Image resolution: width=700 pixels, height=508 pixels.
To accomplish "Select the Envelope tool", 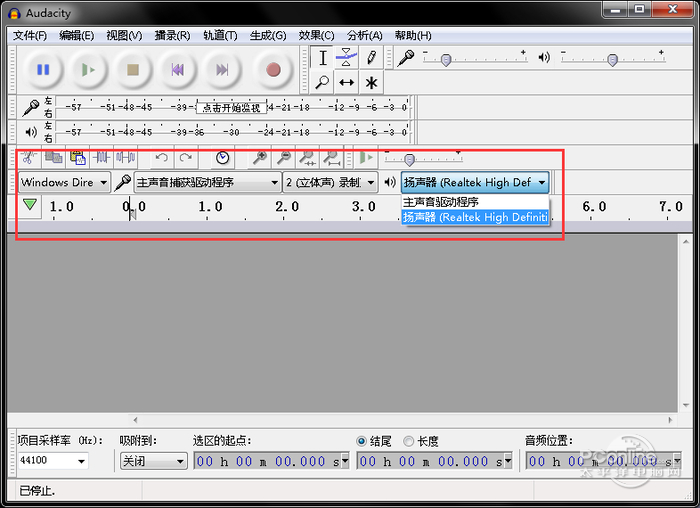I will coord(346,58).
